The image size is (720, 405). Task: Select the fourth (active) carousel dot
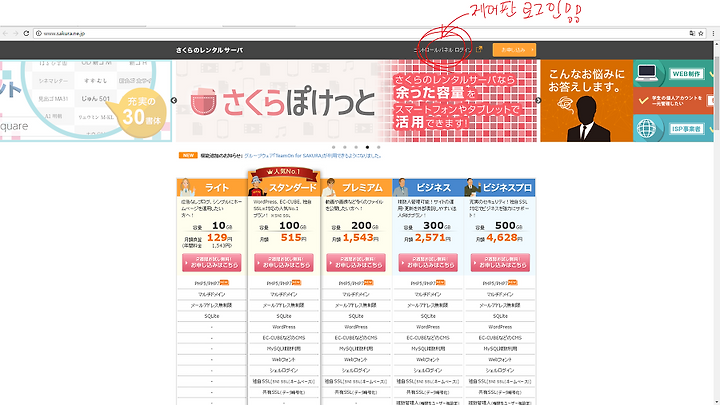click(x=367, y=147)
